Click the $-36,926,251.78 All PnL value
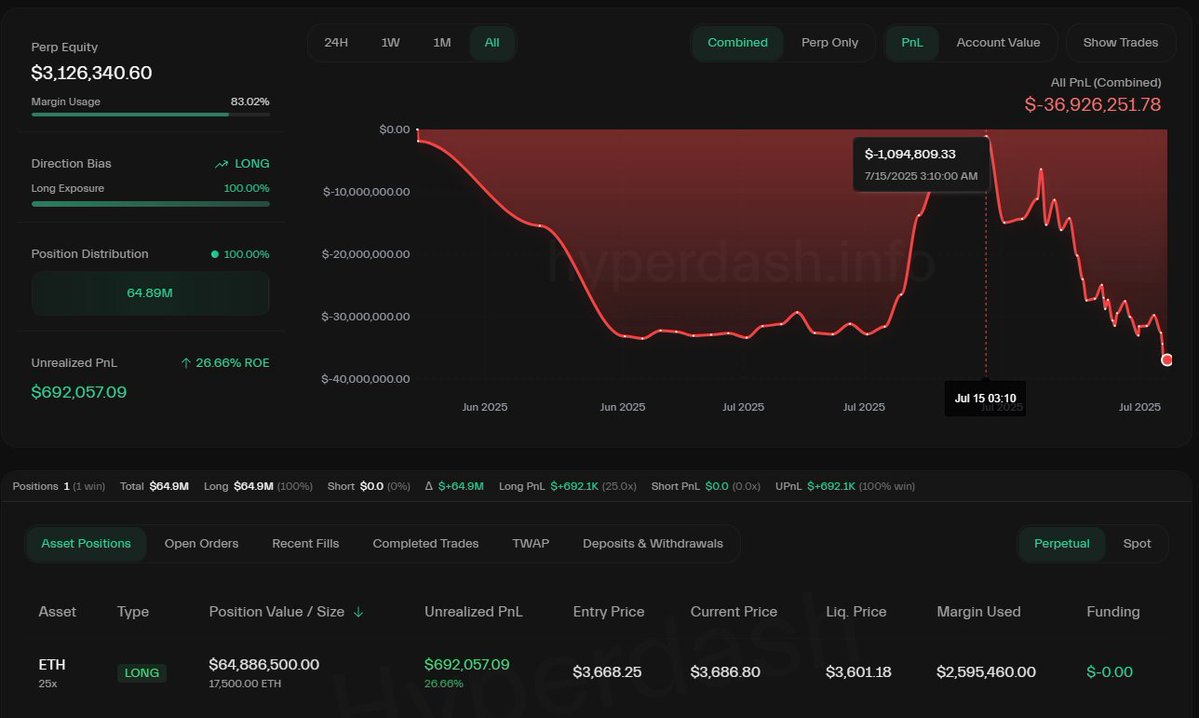1199x718 pixels. pos(1093,105)
